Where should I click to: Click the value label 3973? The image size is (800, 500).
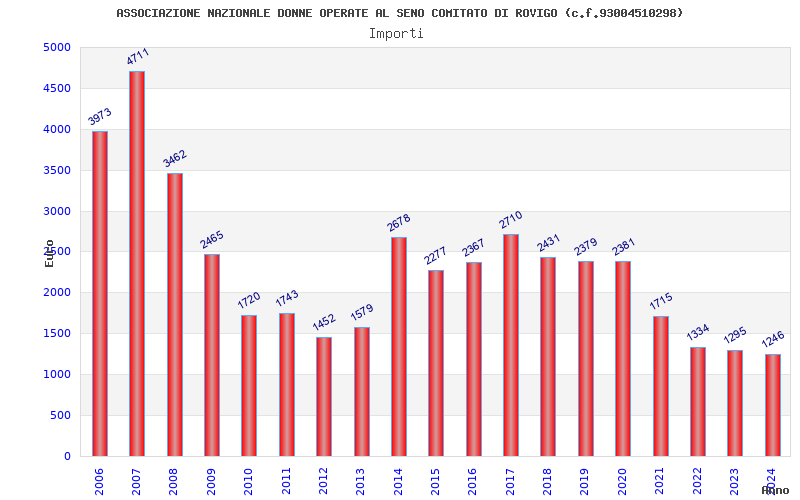pos(99,117)
